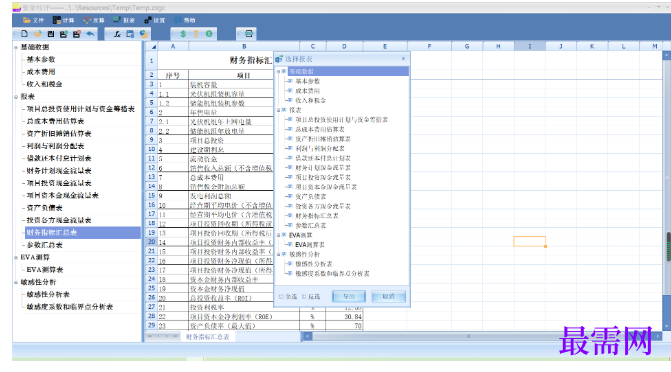Toggle 基础数据 checkbox in dialog

284,71
